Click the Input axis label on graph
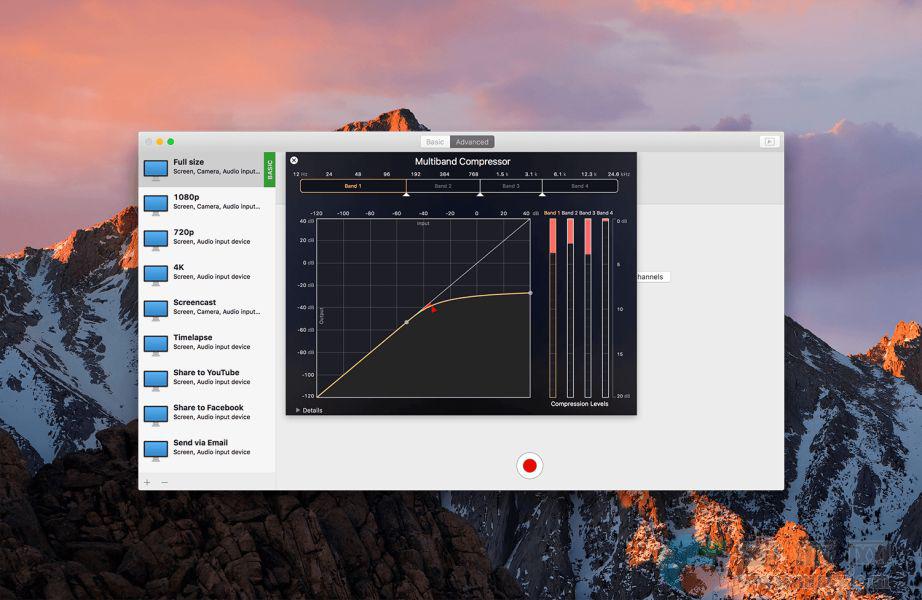This screenshot has height=600, width=922. point(423,224)
